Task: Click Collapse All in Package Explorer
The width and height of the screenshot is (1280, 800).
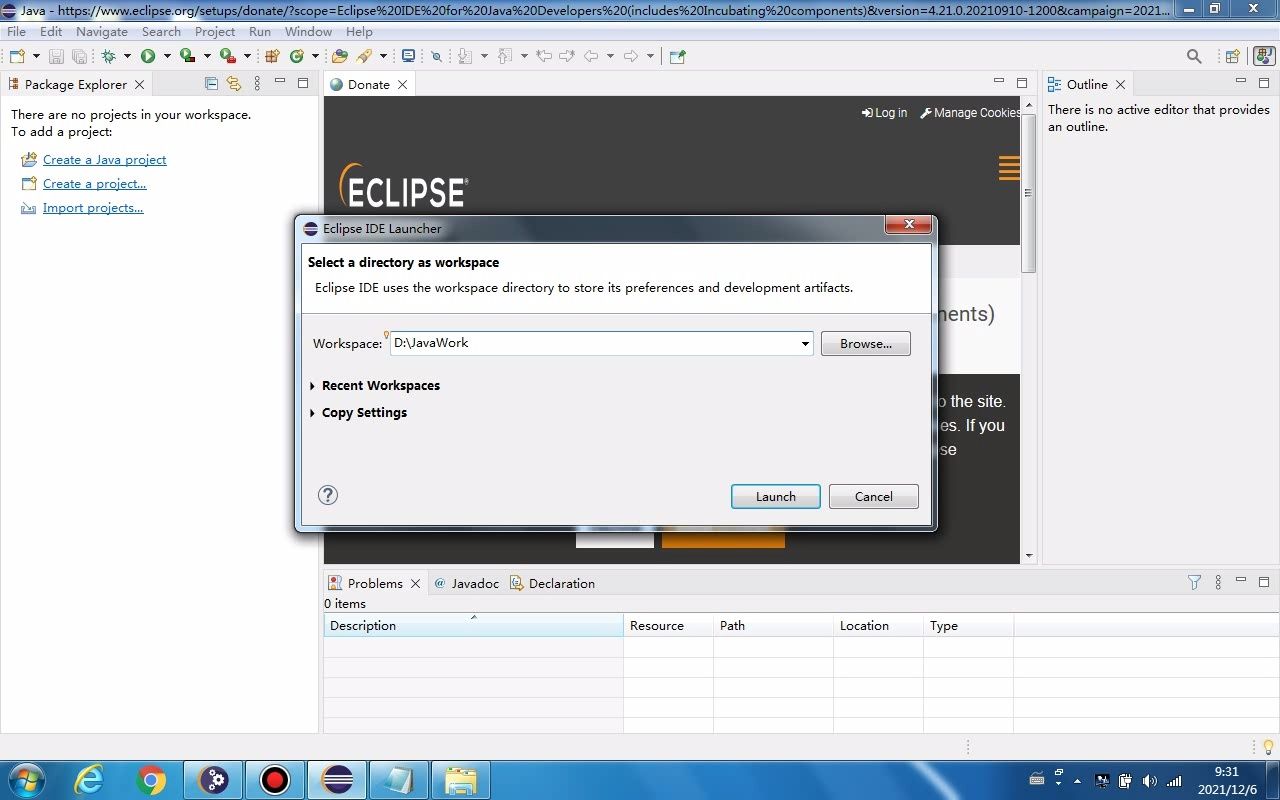Action: pyautogui.click(x=211, y=84)
